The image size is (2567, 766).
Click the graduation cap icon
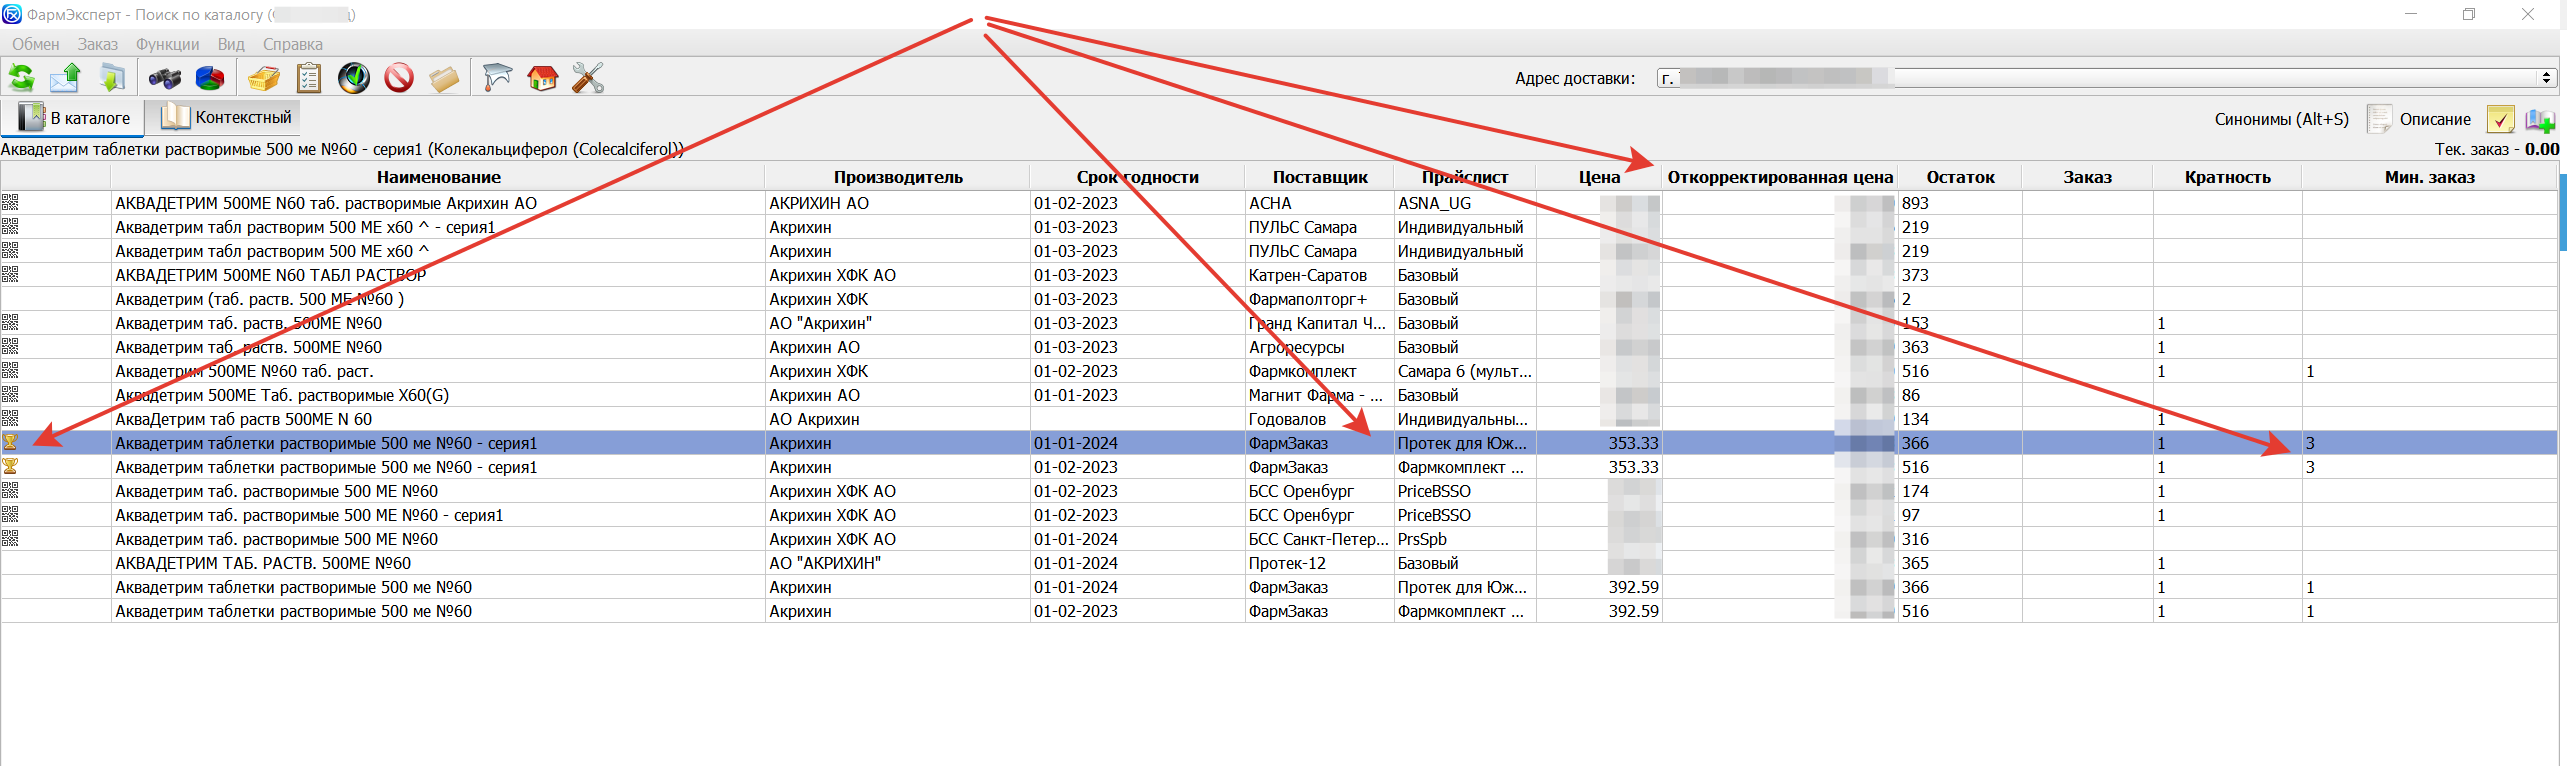point(497,78)
